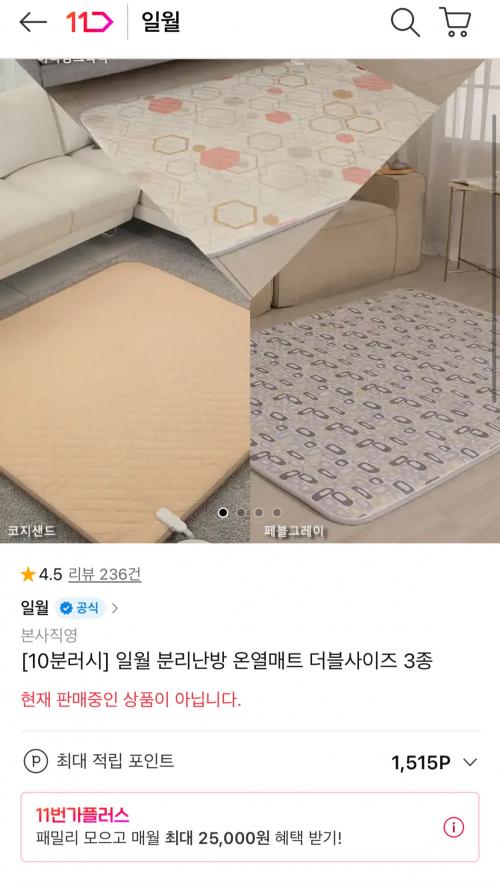Screen dimensions: 500x883
Task: Click the blue verified 공식 badge
Action: tap(80, 608)
